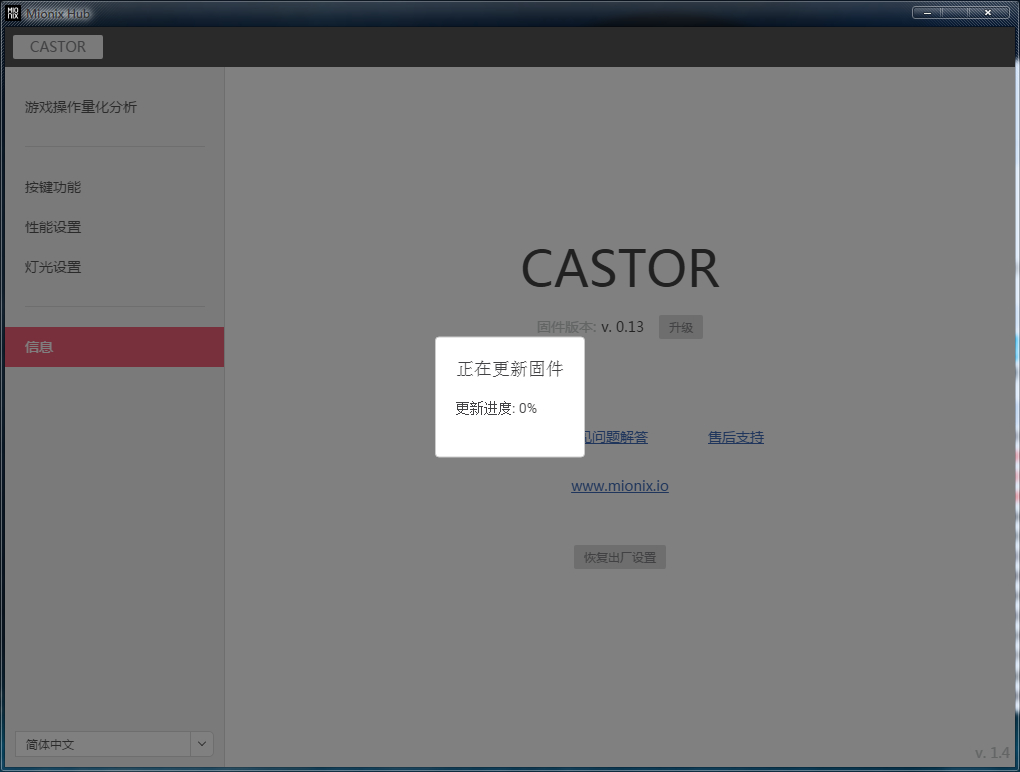Click the 更新进度: 0% text

tap(496, 408)
